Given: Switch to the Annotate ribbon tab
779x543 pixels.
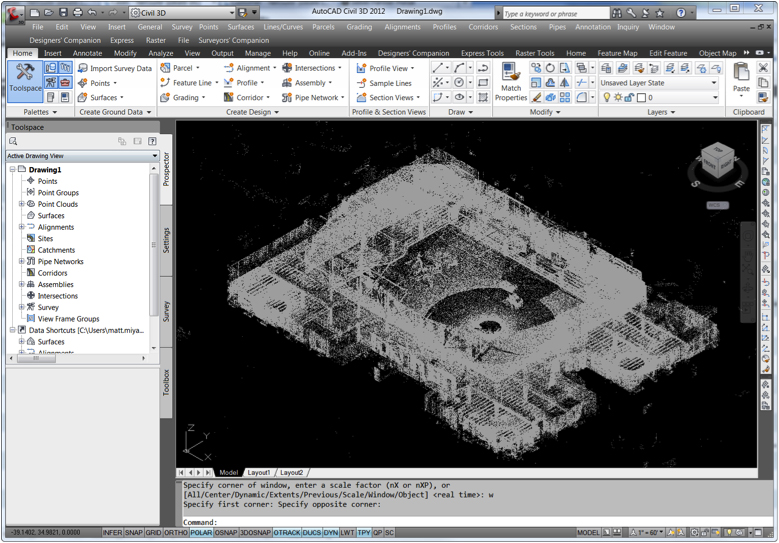Looking at the screenshot, I should 87,53.
